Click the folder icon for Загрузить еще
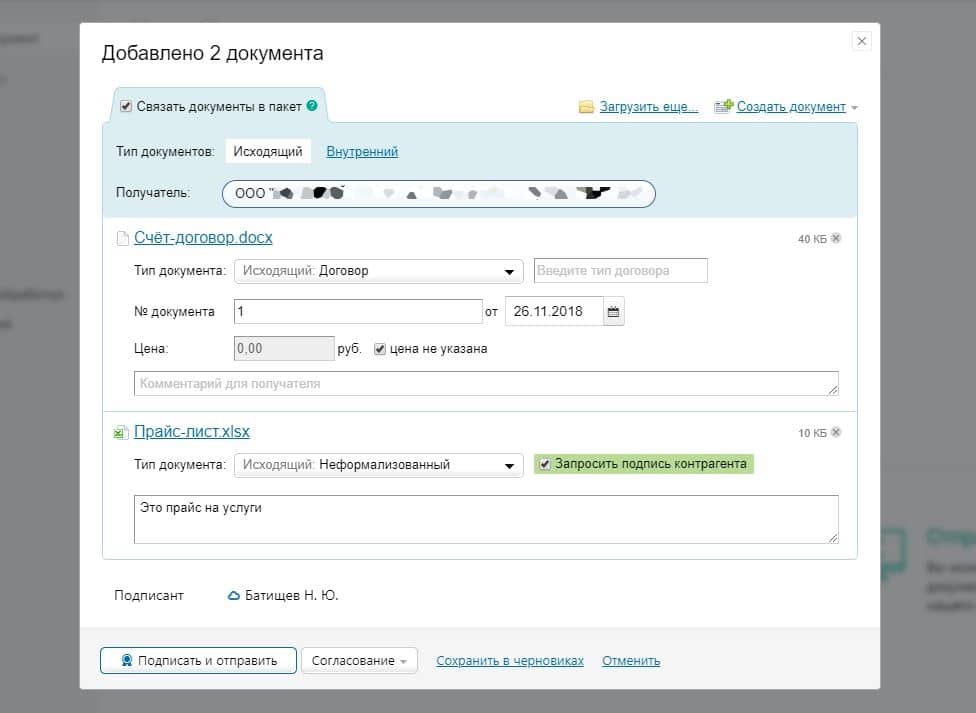The image size is (976, 713). [587, 107]
